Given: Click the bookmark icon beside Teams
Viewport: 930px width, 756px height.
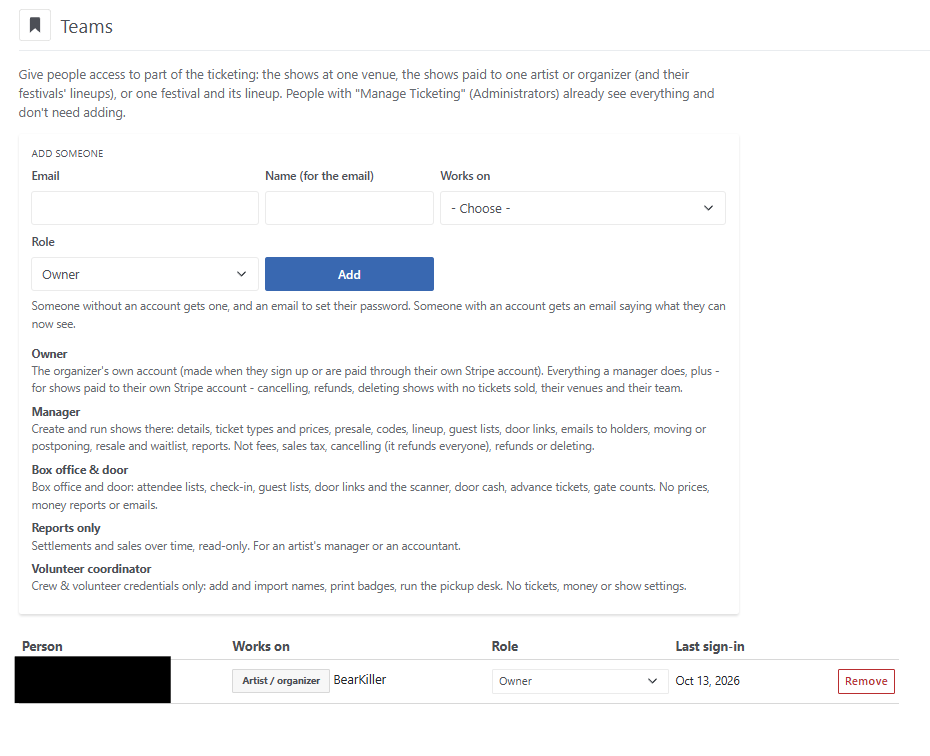Looking at the screenshot, I should click(x=35, y=25).
